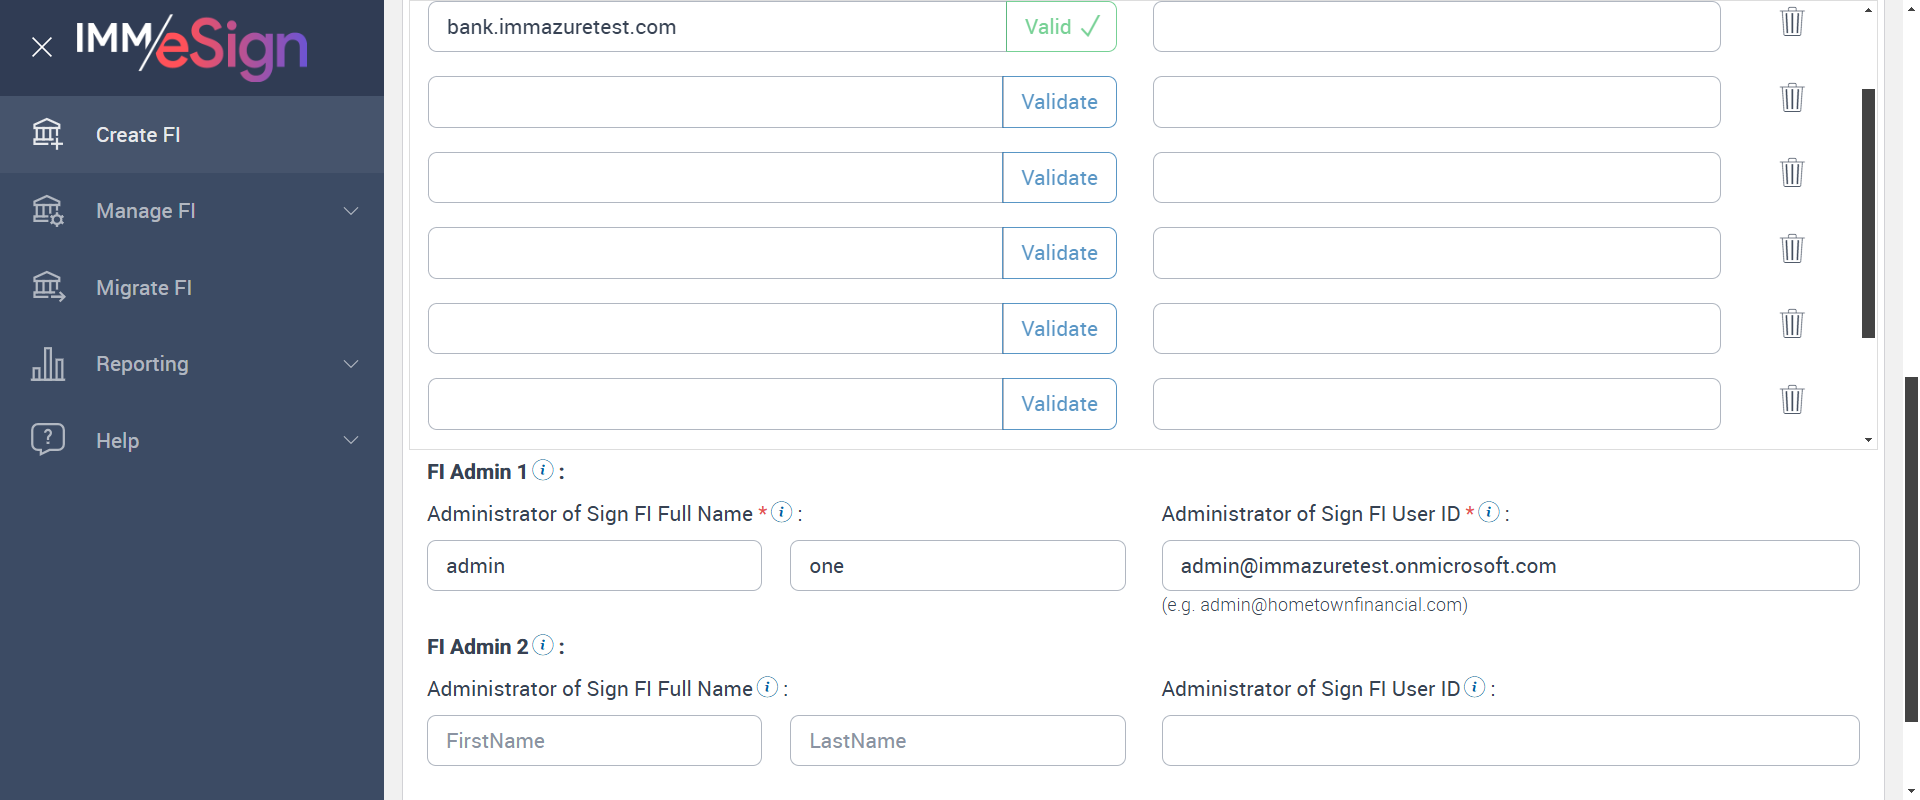Viewport: 1920px width, 800px height.
Task: Open the Migrate FI menu item
Action: tap(144, 288)
